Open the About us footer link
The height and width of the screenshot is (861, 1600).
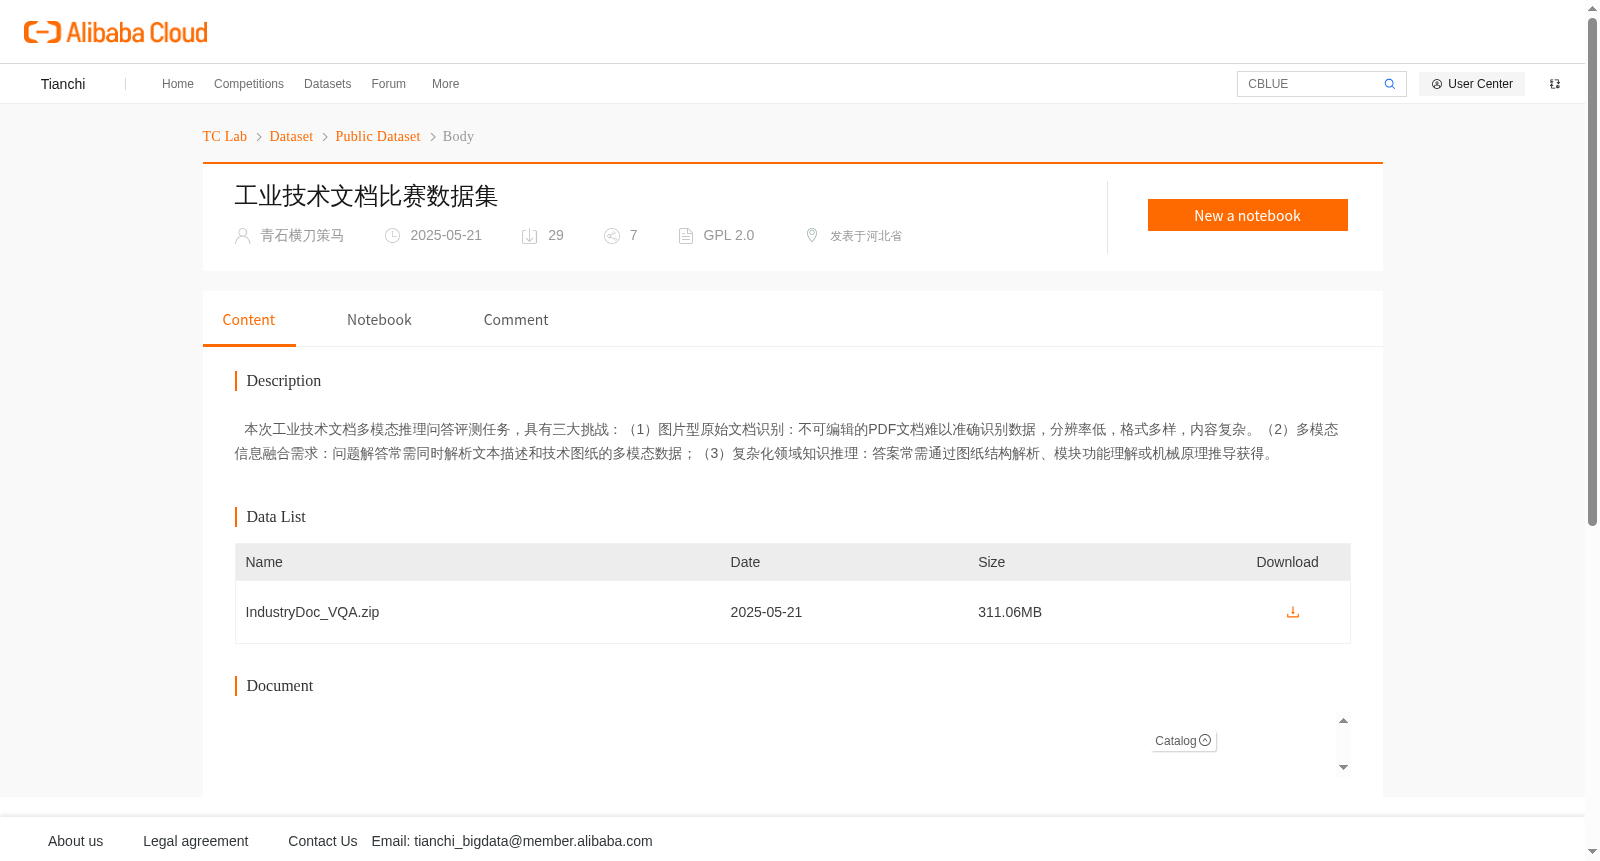[76, 841]
